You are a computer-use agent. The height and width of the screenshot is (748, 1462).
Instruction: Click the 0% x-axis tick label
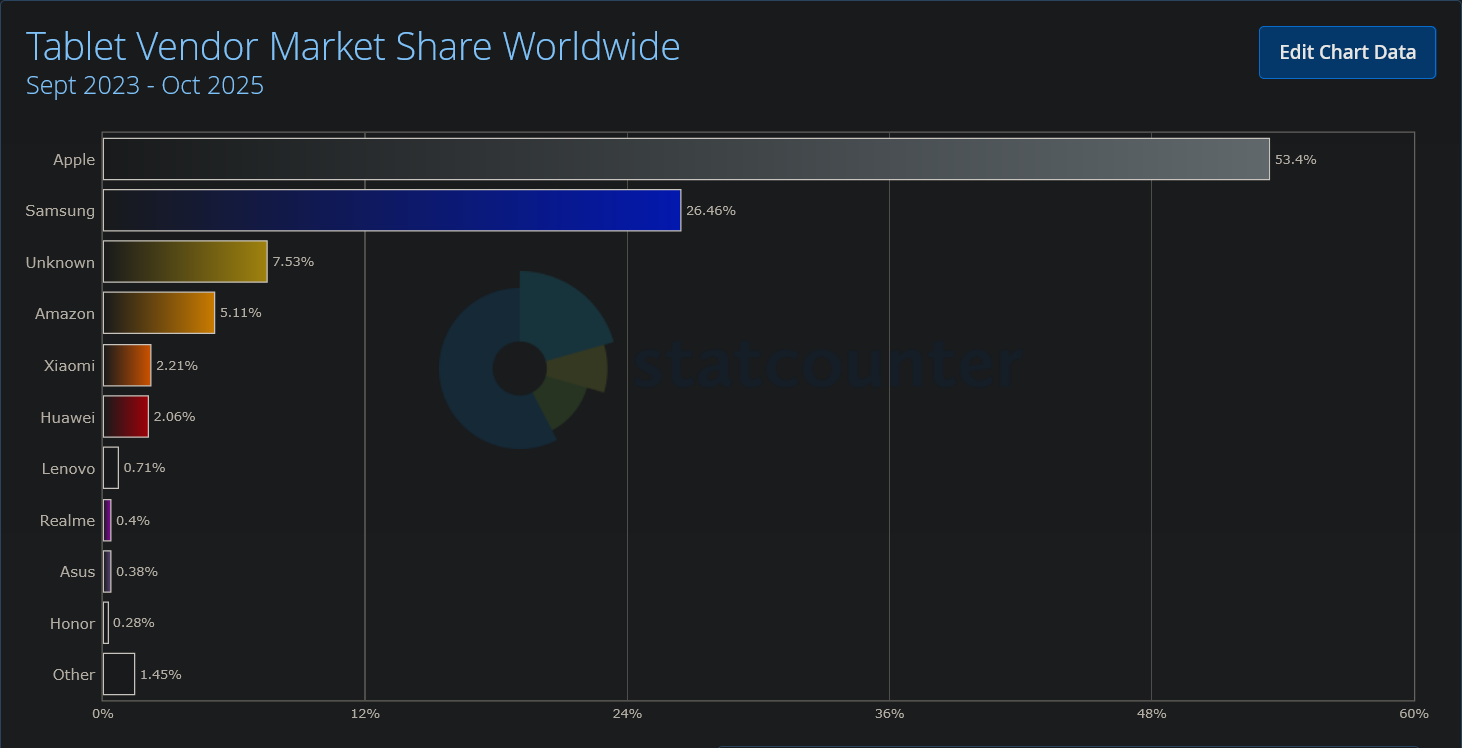[103, 714]
